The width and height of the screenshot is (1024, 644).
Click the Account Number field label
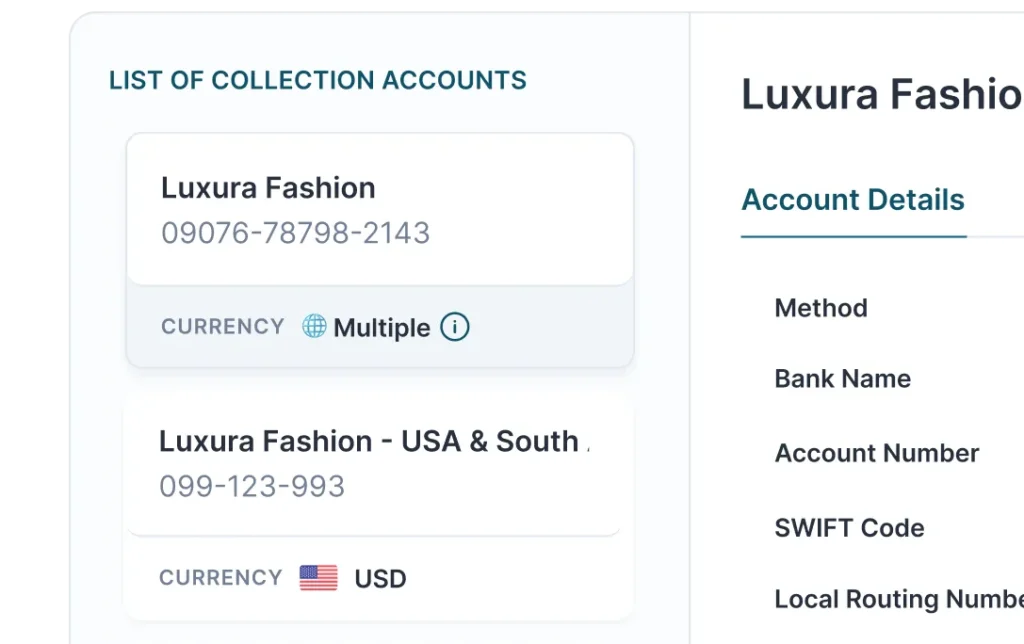877,453
